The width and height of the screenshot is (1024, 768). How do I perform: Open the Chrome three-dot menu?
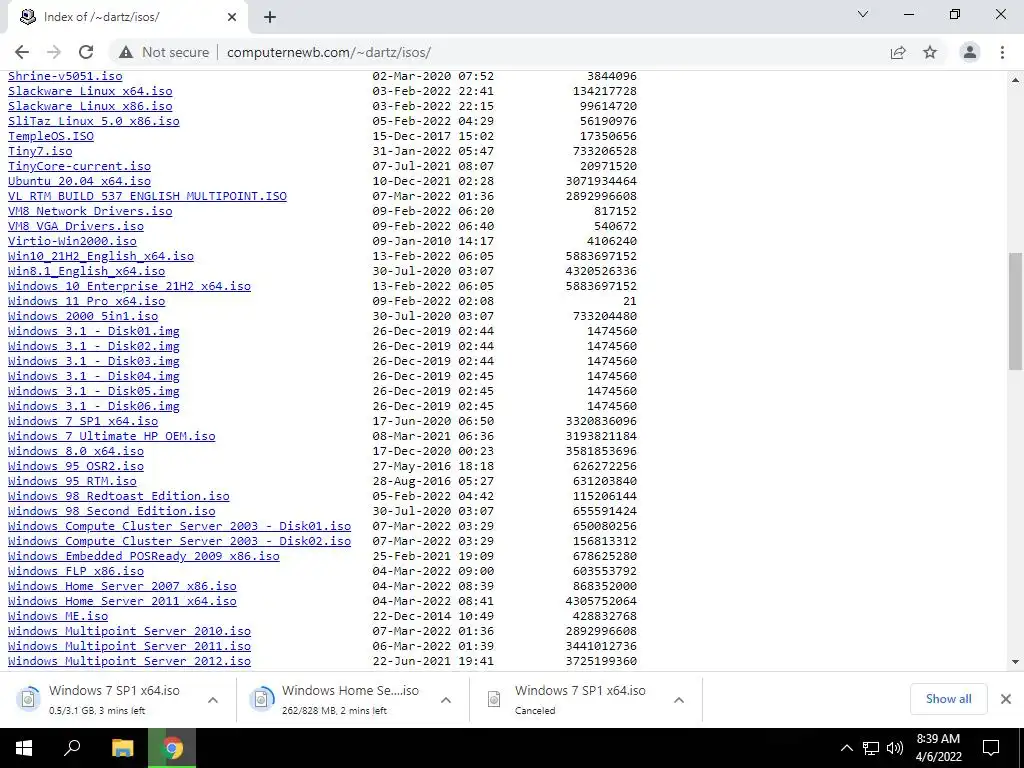pos(1002,52)
